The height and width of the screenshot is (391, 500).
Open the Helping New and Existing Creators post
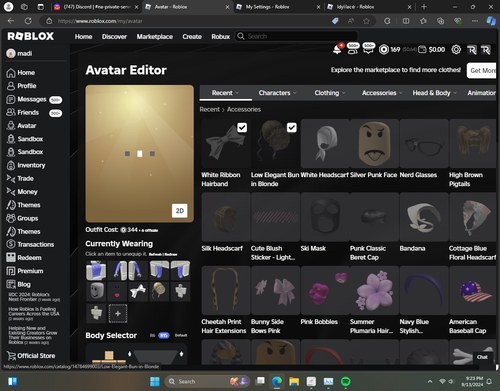point(33,335)
